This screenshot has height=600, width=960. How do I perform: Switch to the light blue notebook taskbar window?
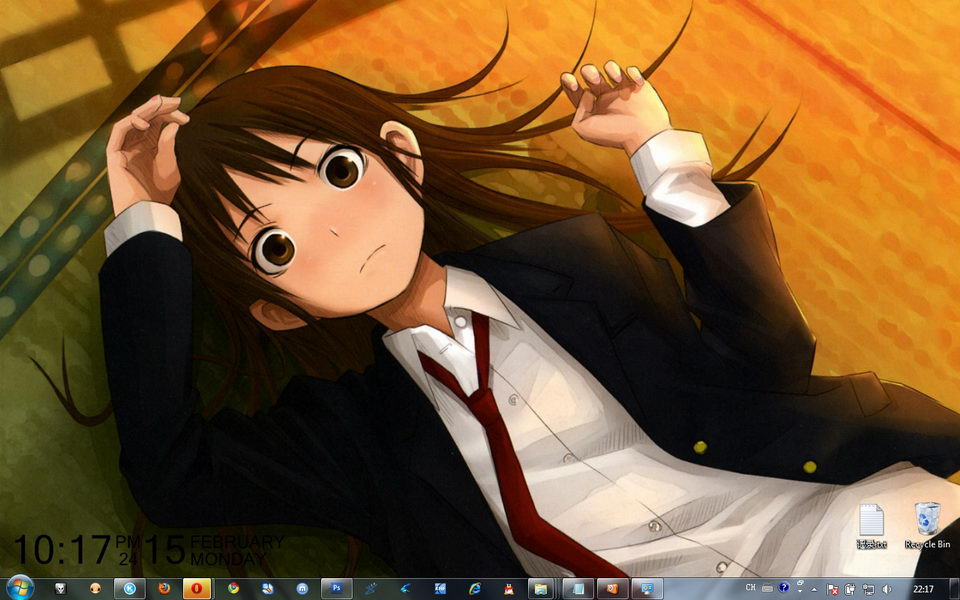pyautogui.click(x=577, y=588)
